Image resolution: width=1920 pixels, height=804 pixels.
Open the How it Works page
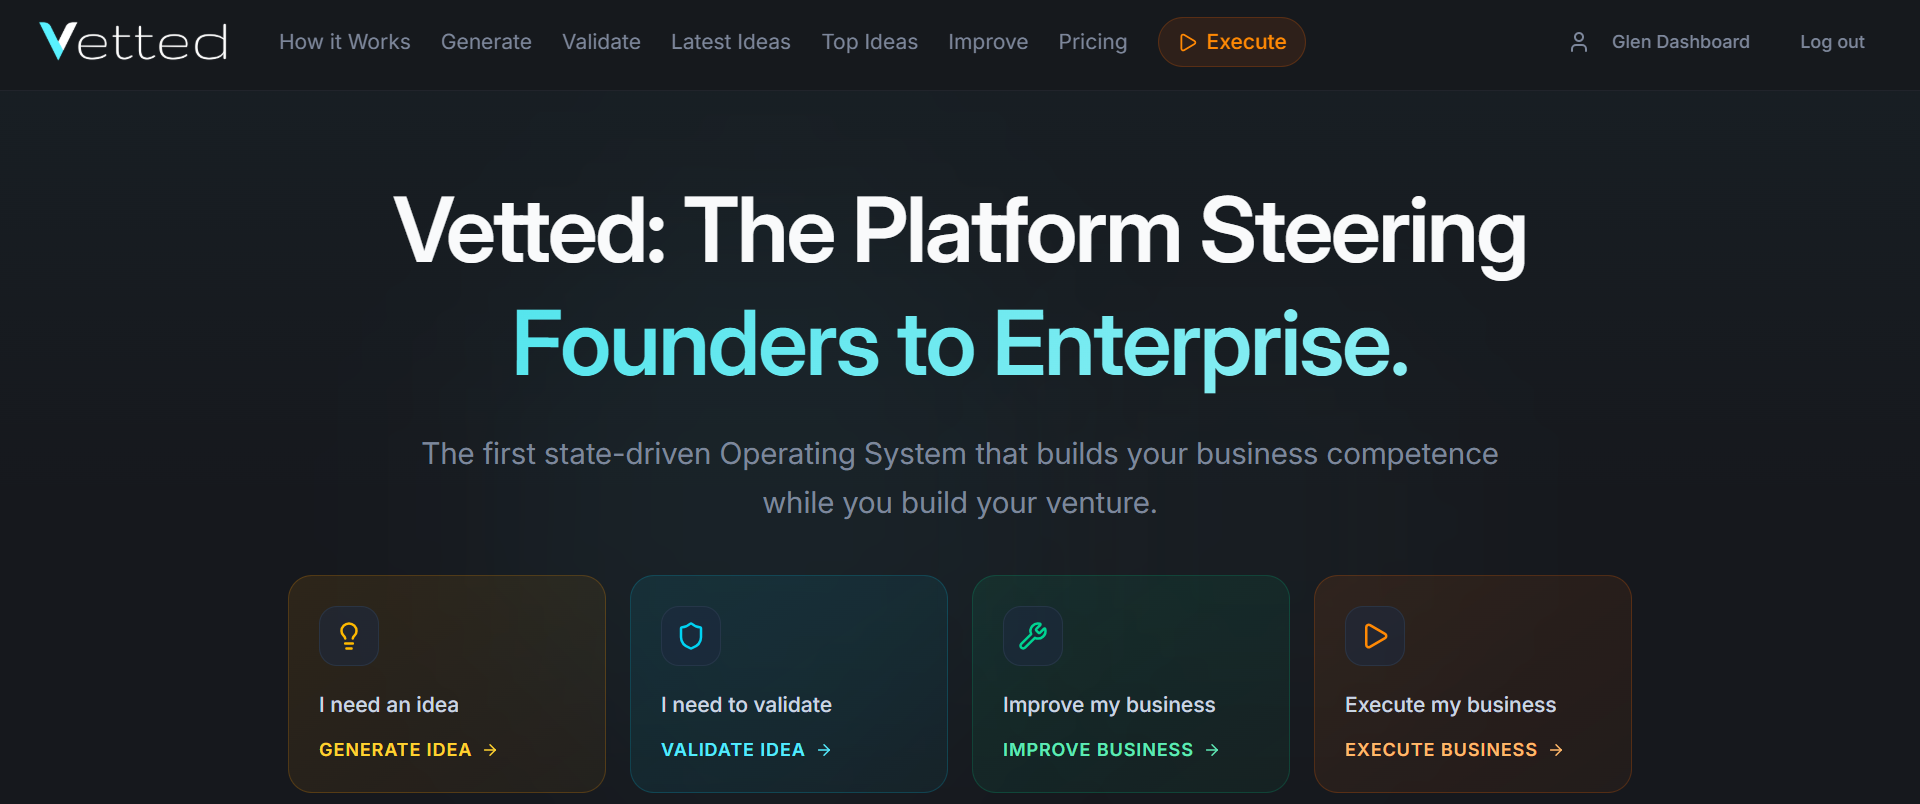(344, 42)
